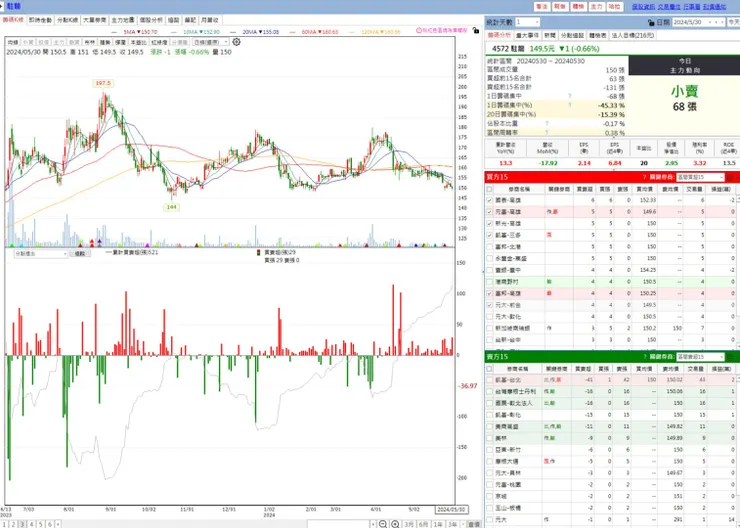Click the 20MA legend entry
Viewport: 740px width, 528px height.
tap(261, 32)
